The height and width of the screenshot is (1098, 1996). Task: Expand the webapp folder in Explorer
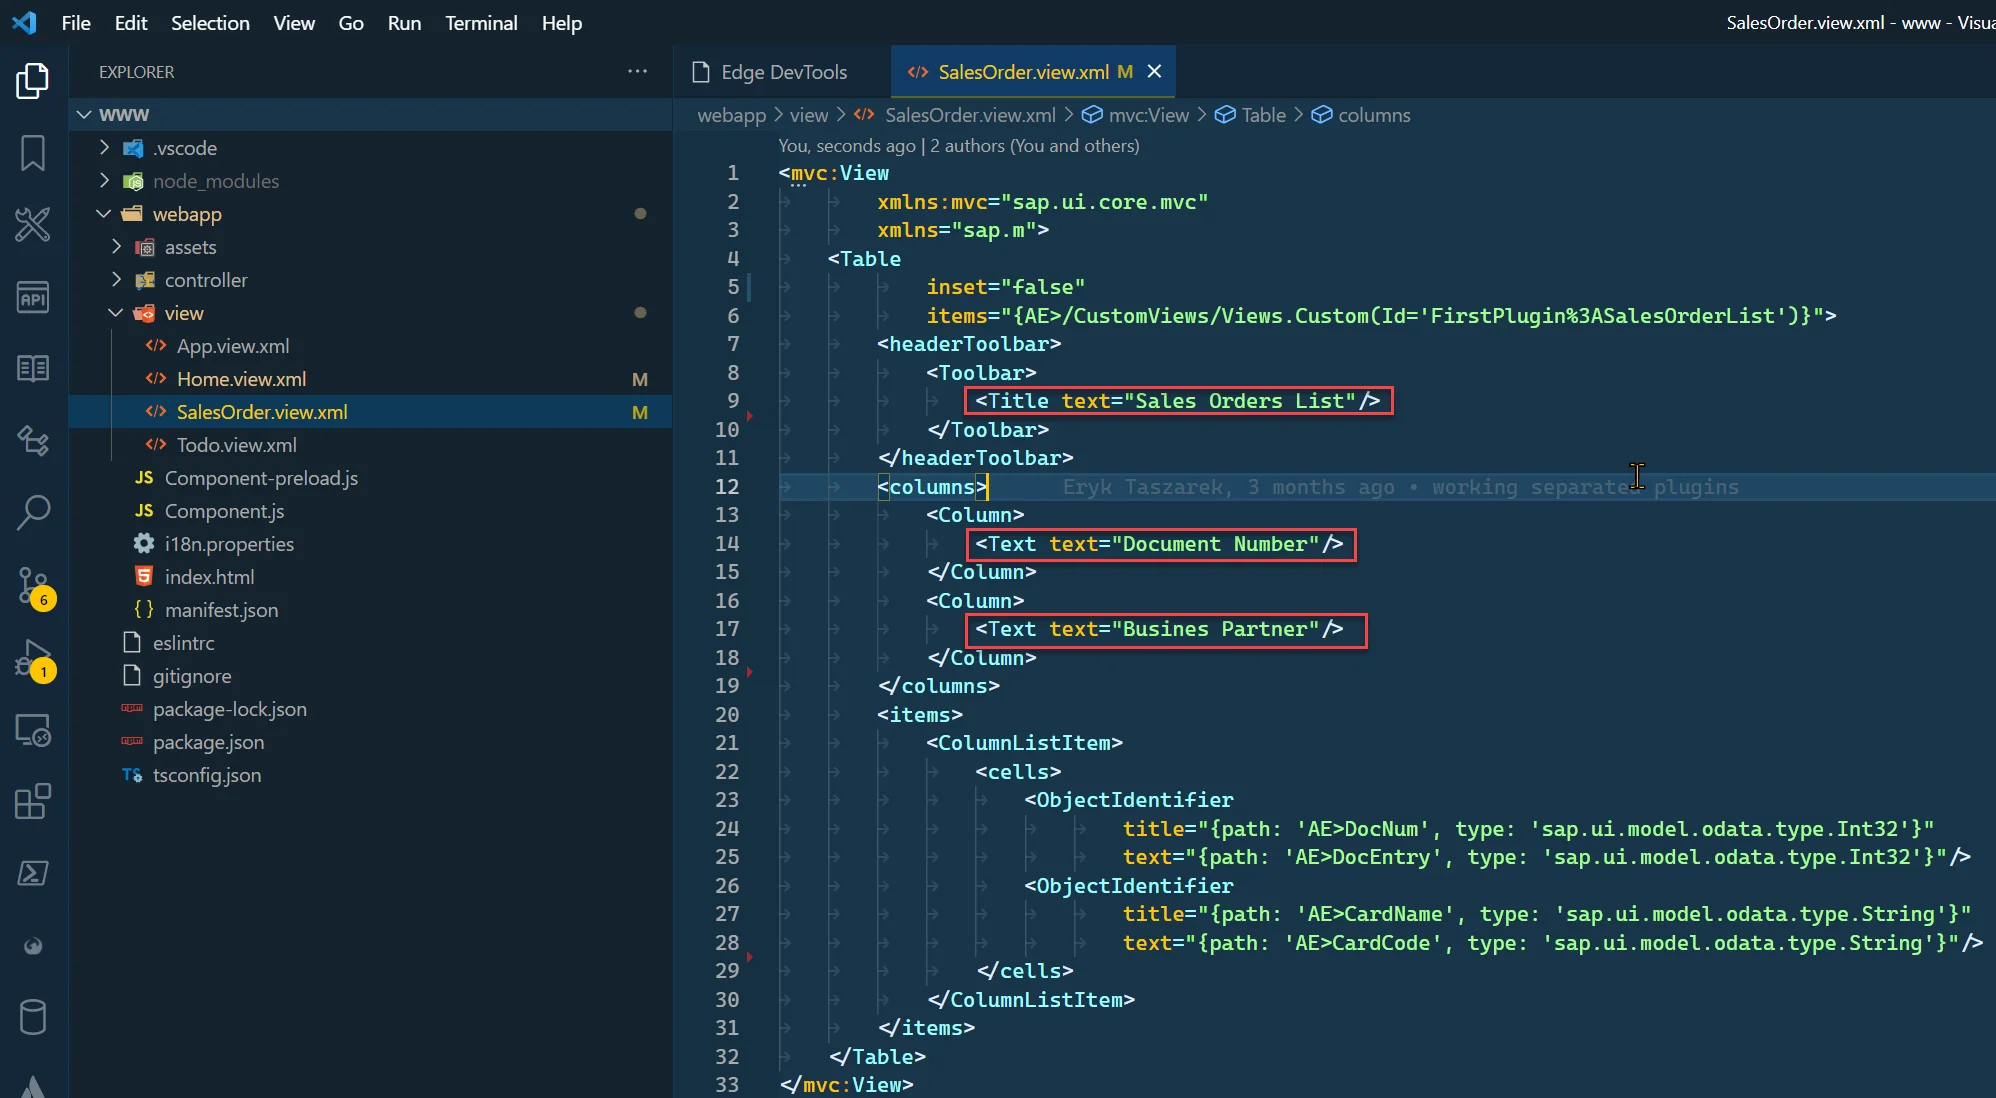click(x=188, y=212)
